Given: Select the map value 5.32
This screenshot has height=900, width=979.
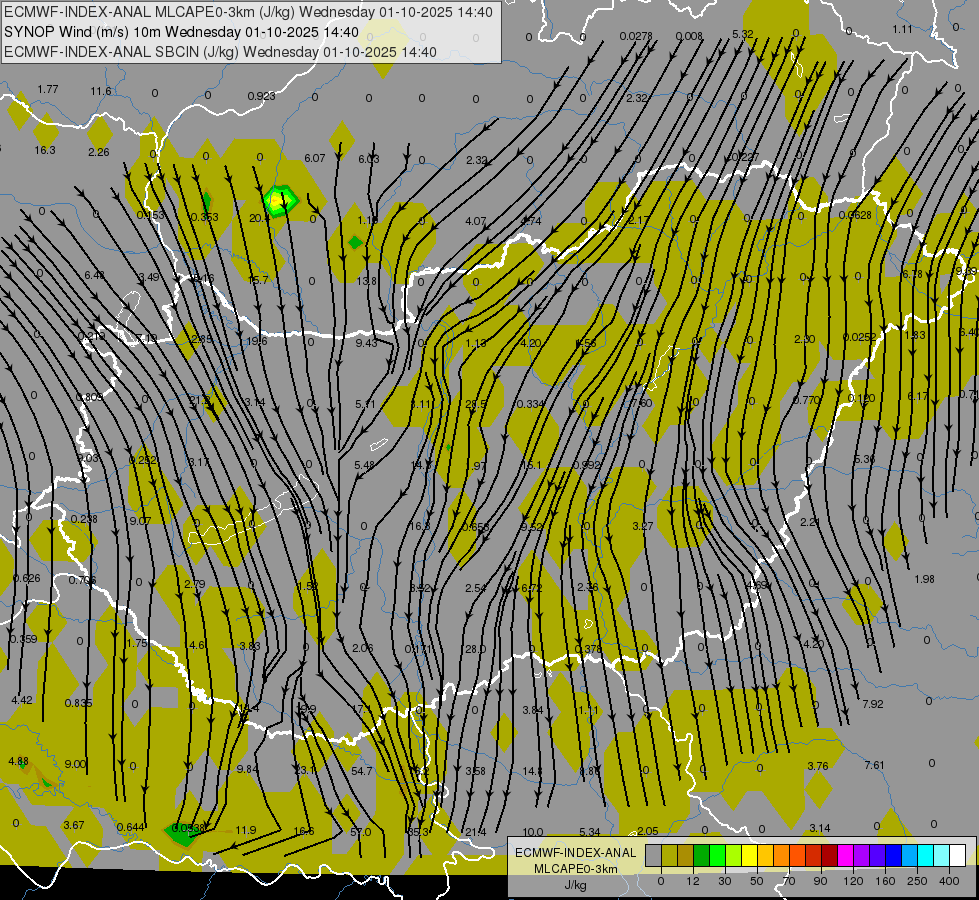Looking at the screenshot, I should pos(742,34).
